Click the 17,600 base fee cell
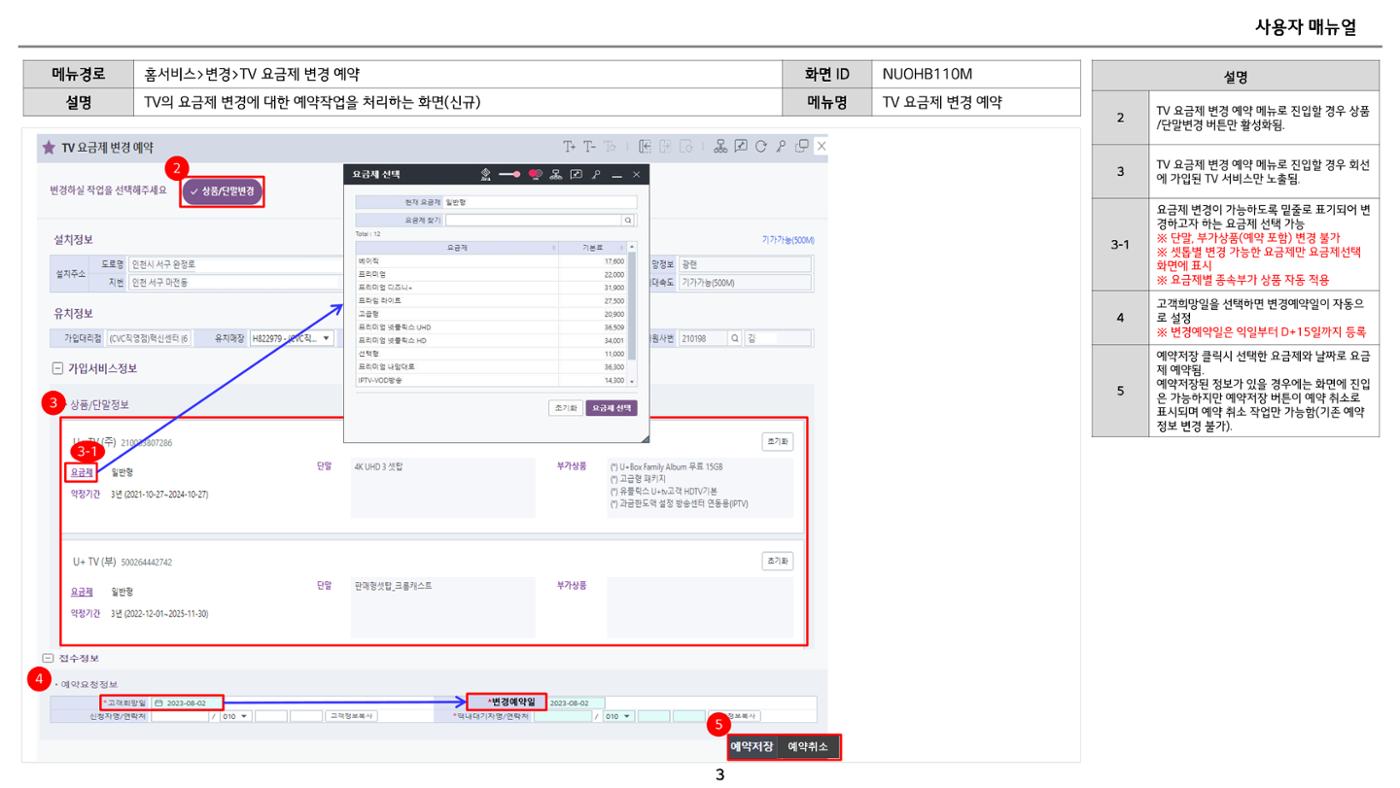The width and height of the screenshot is (1400, 788). pyautogui.click(x=592, y=261)
